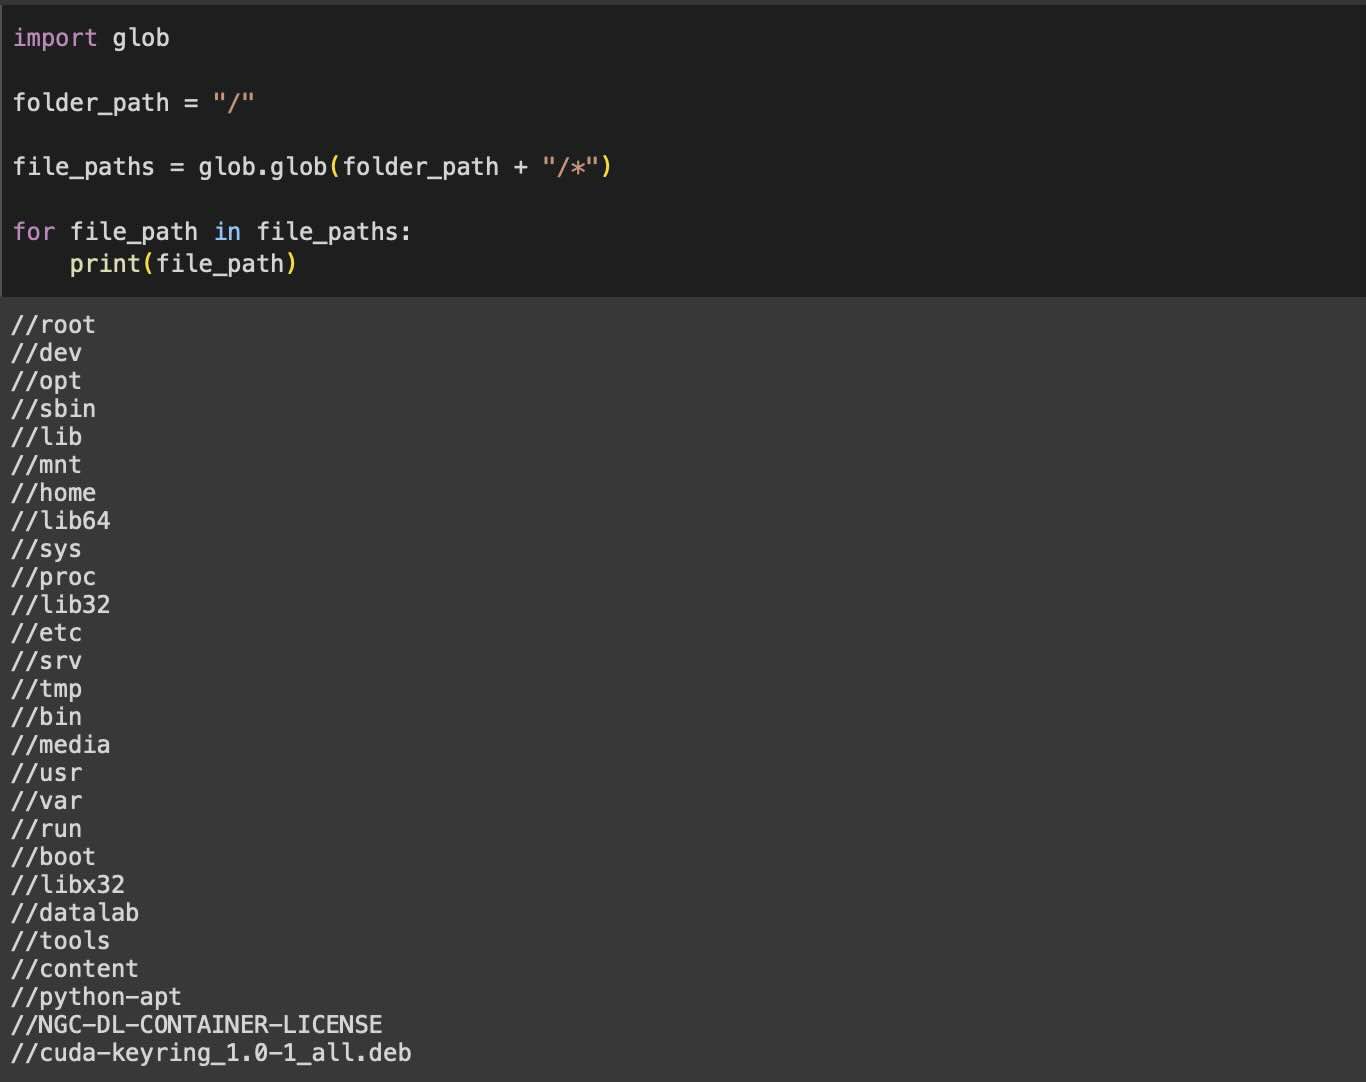Click the //NGC-DL-CONTAINER-LICENSE output line

[x=195, y=1024]
